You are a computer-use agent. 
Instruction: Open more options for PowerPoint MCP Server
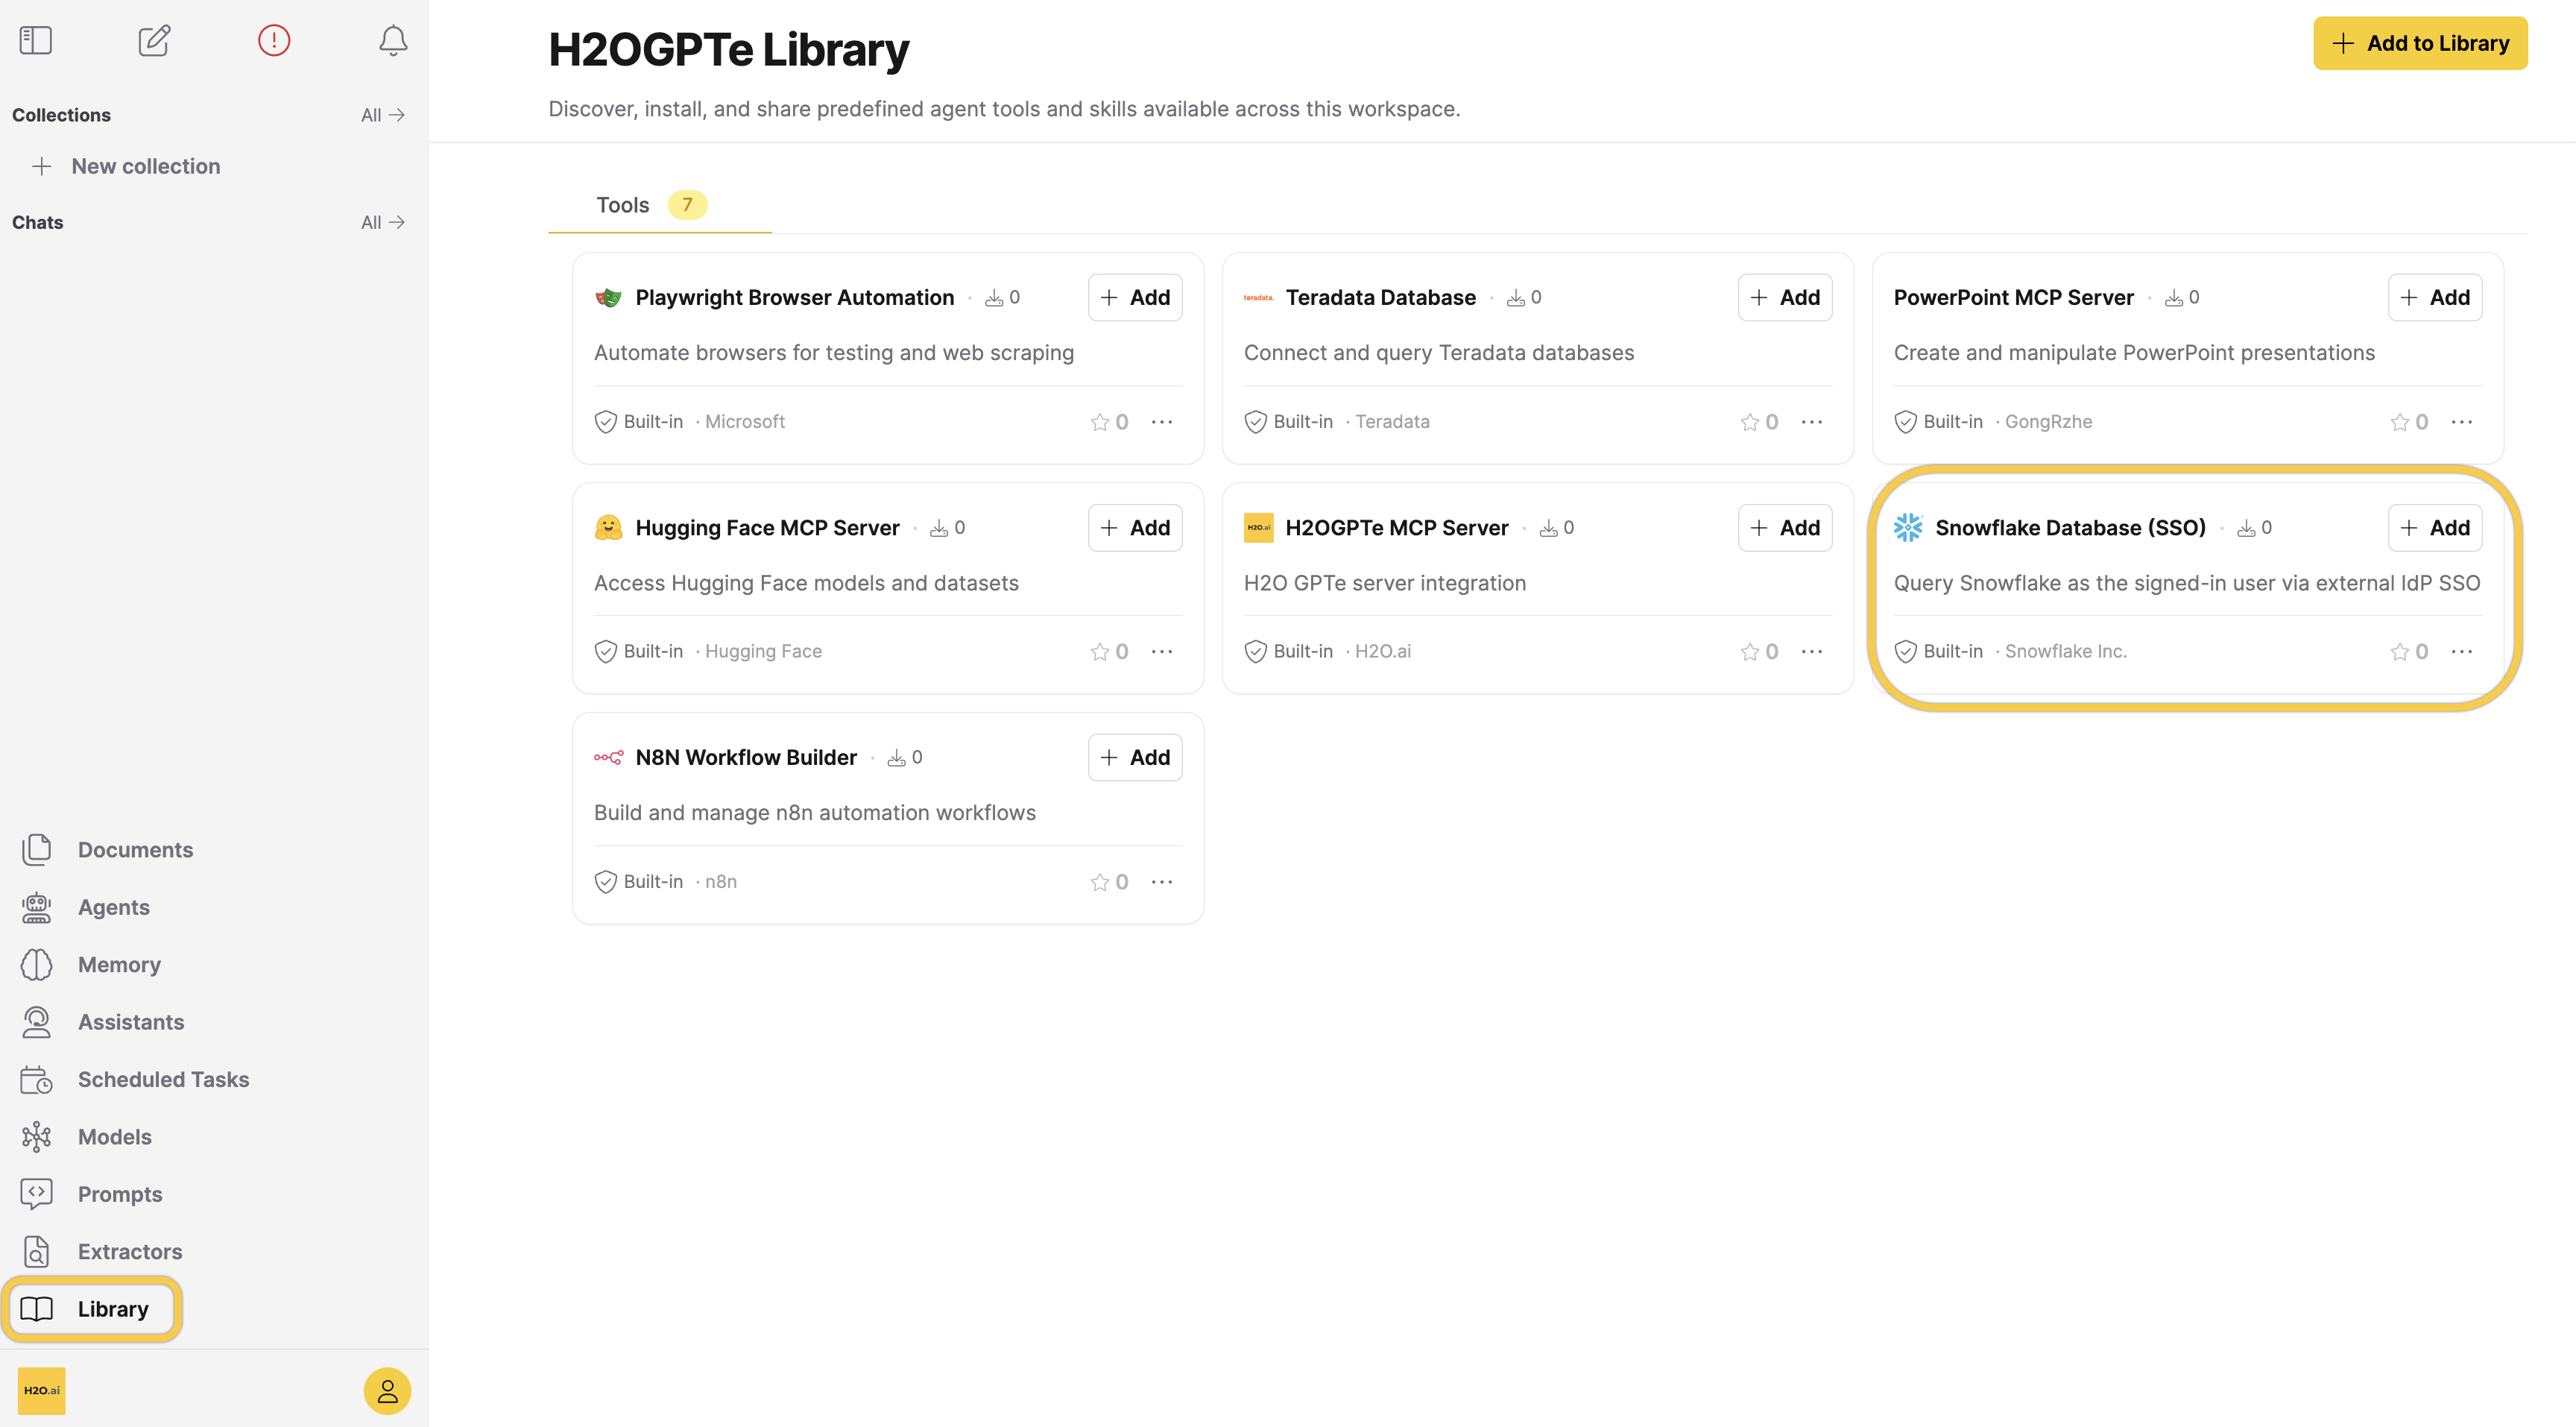2462,422
